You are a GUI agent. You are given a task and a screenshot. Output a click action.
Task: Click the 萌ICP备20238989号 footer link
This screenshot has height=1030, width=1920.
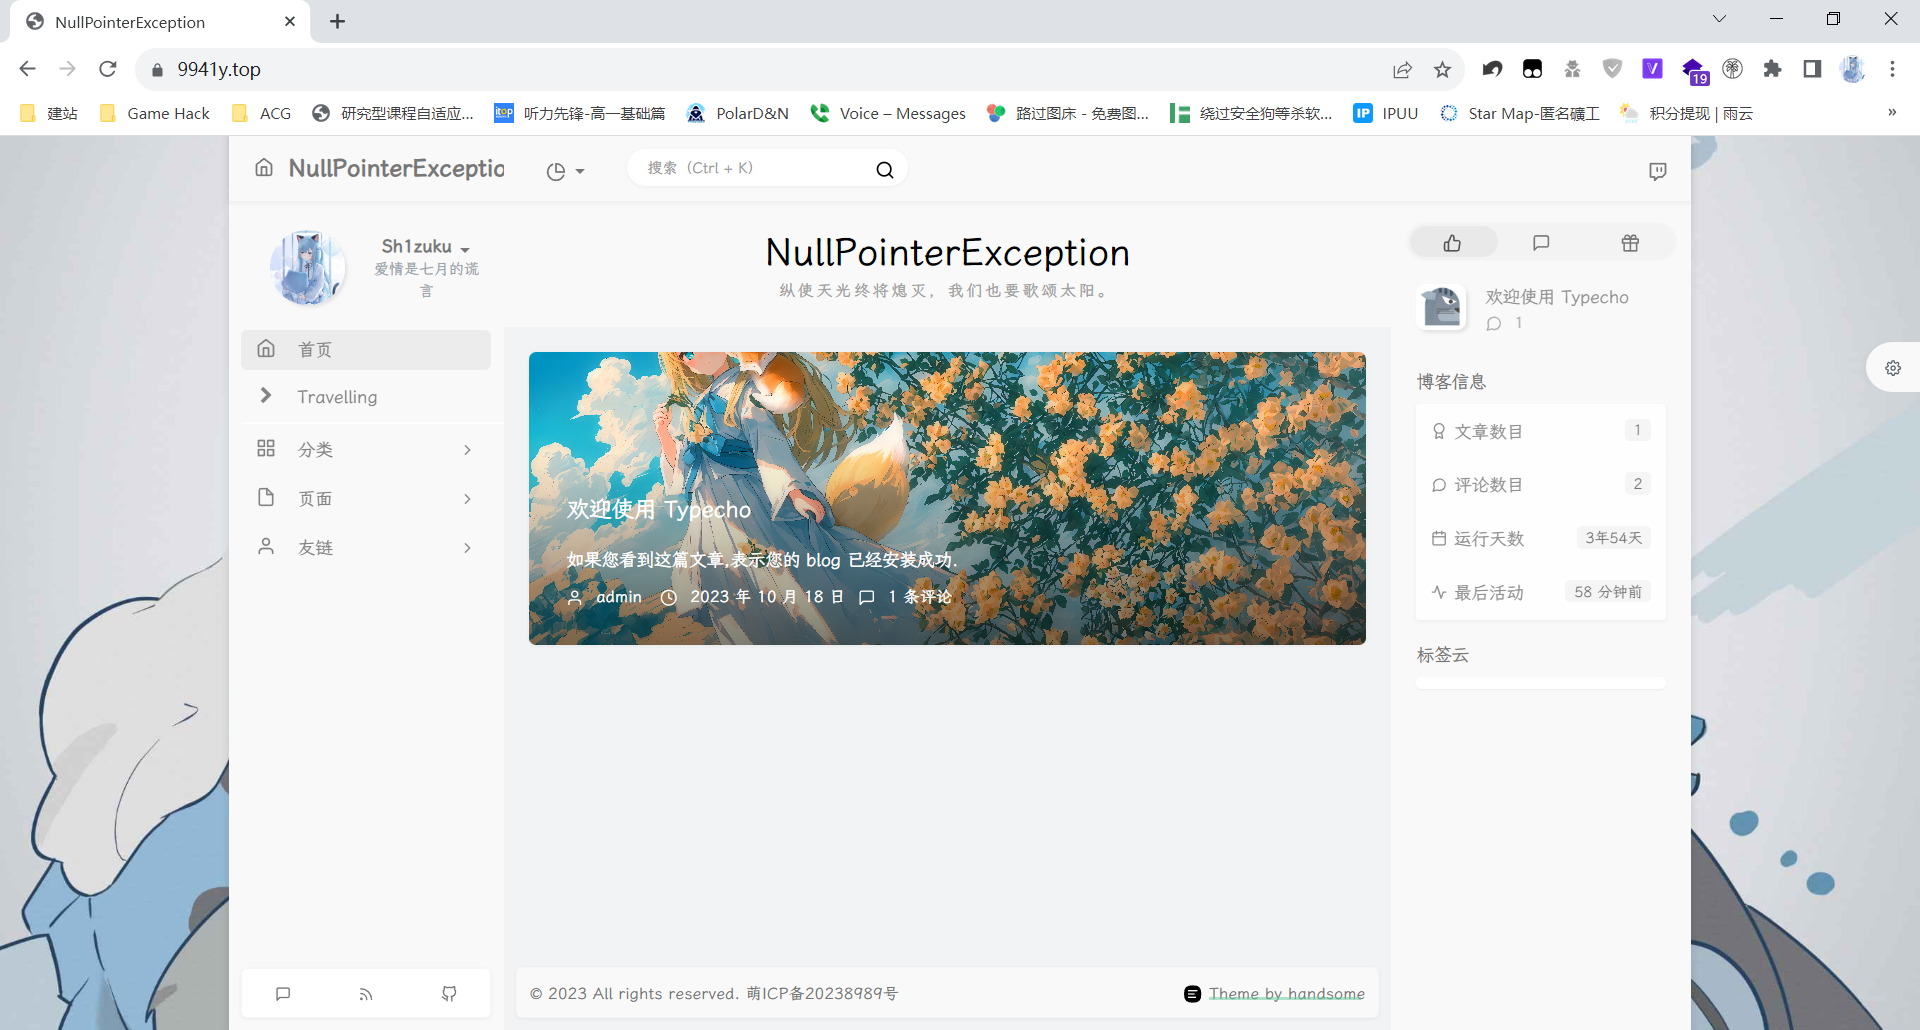(822, 994)
